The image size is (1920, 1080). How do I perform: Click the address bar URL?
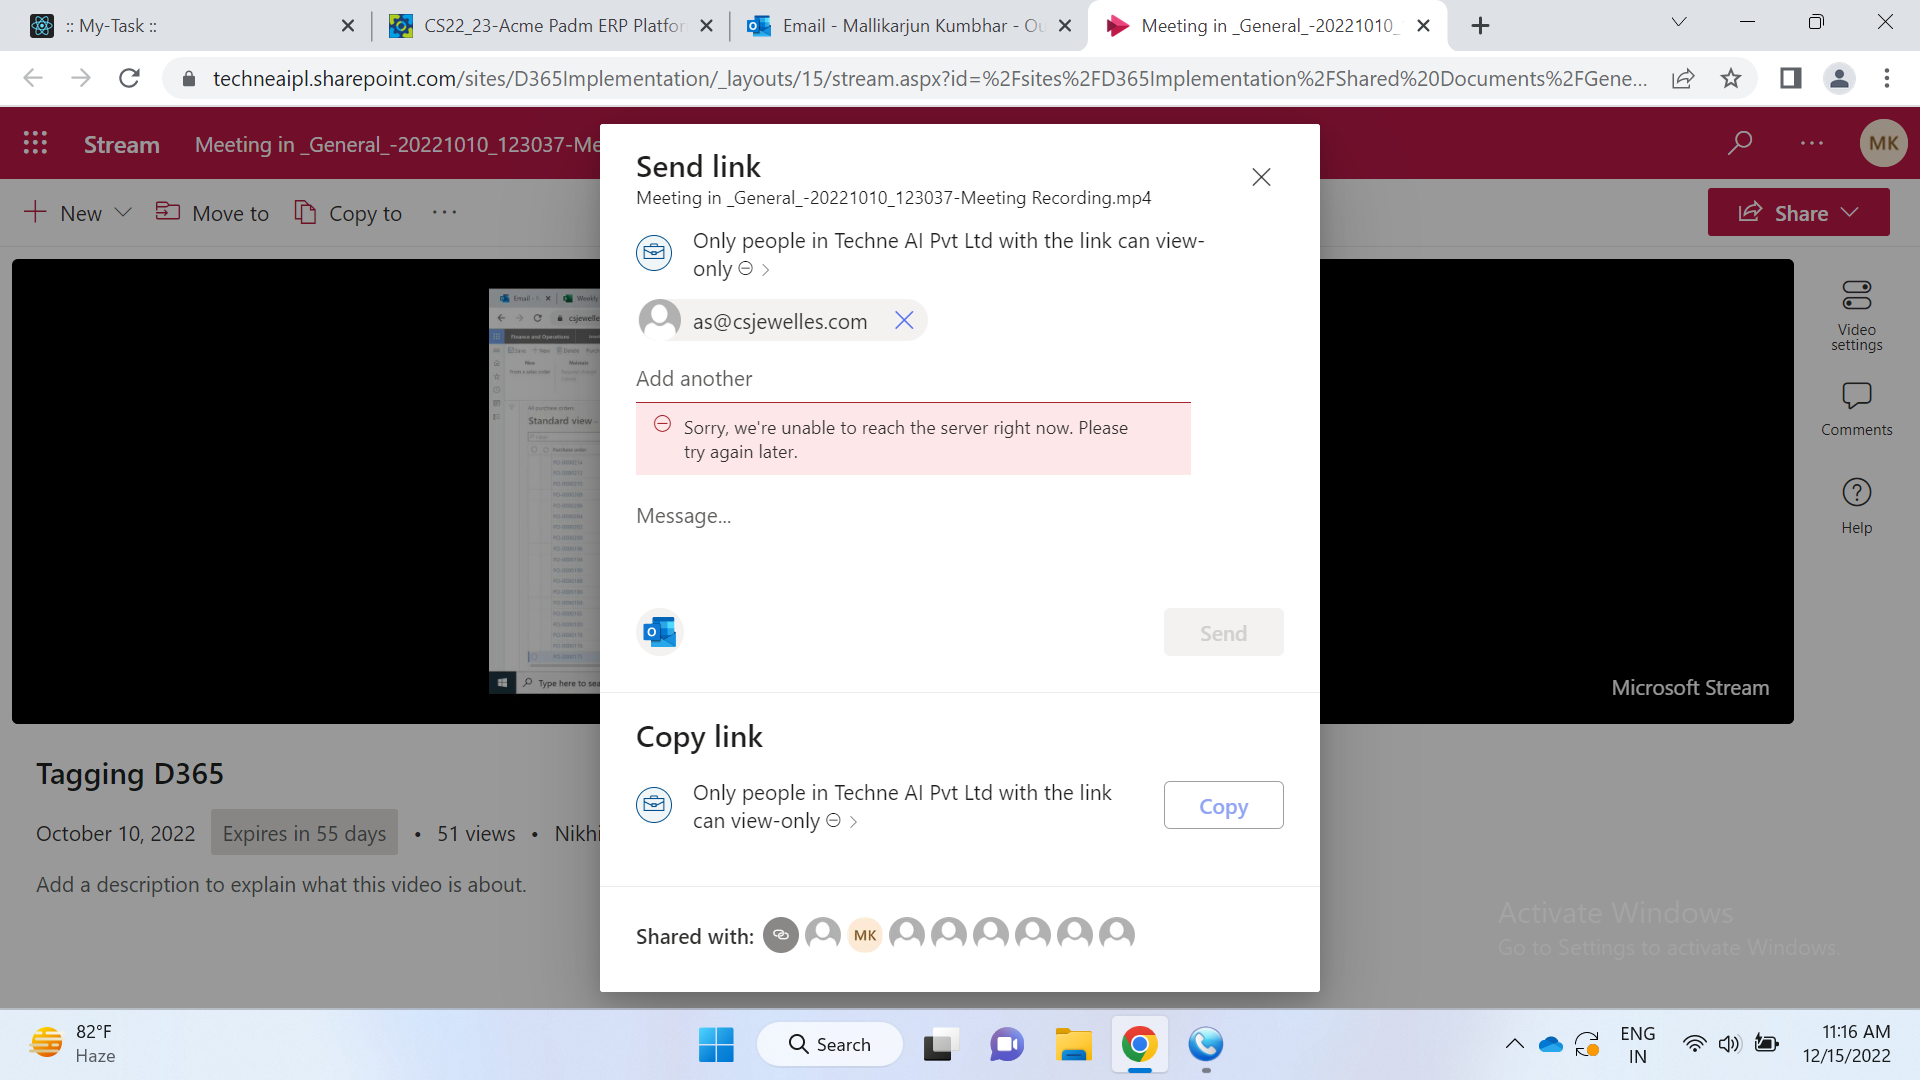tap(930, 78)
